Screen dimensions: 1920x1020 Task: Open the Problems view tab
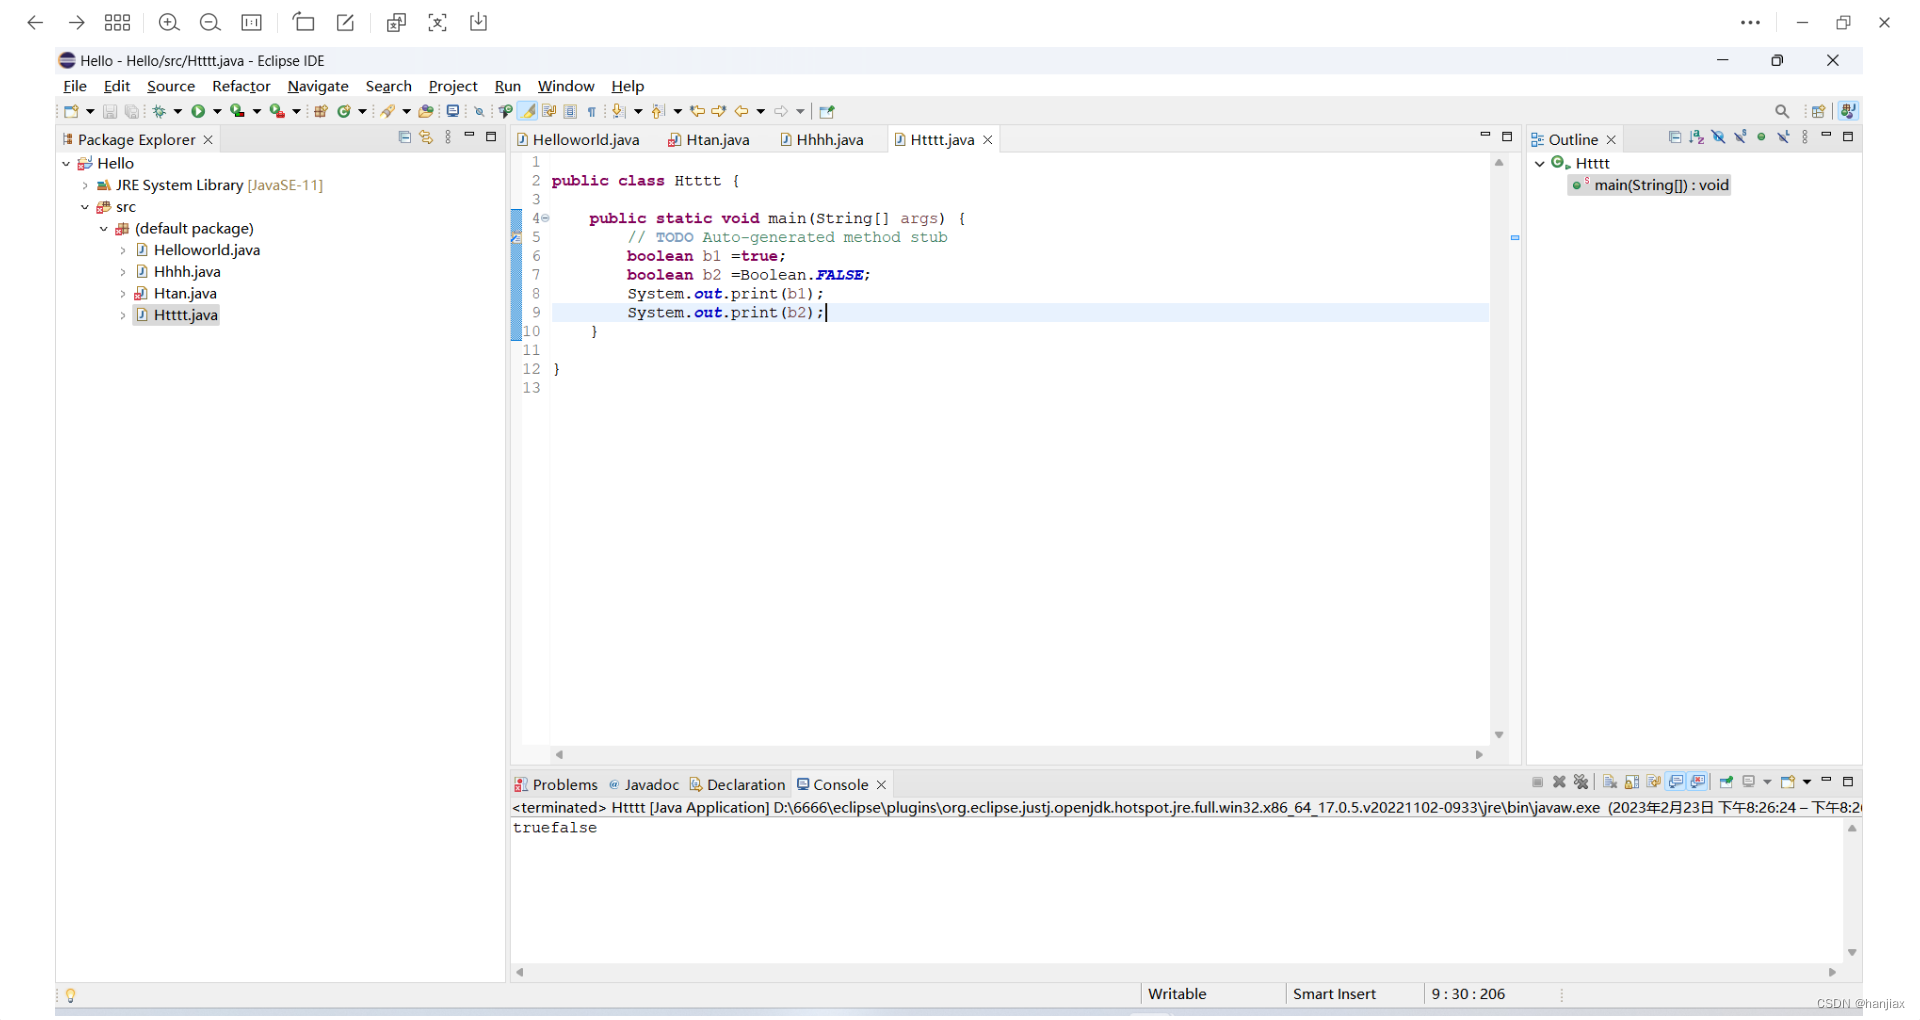coord(556,785)
